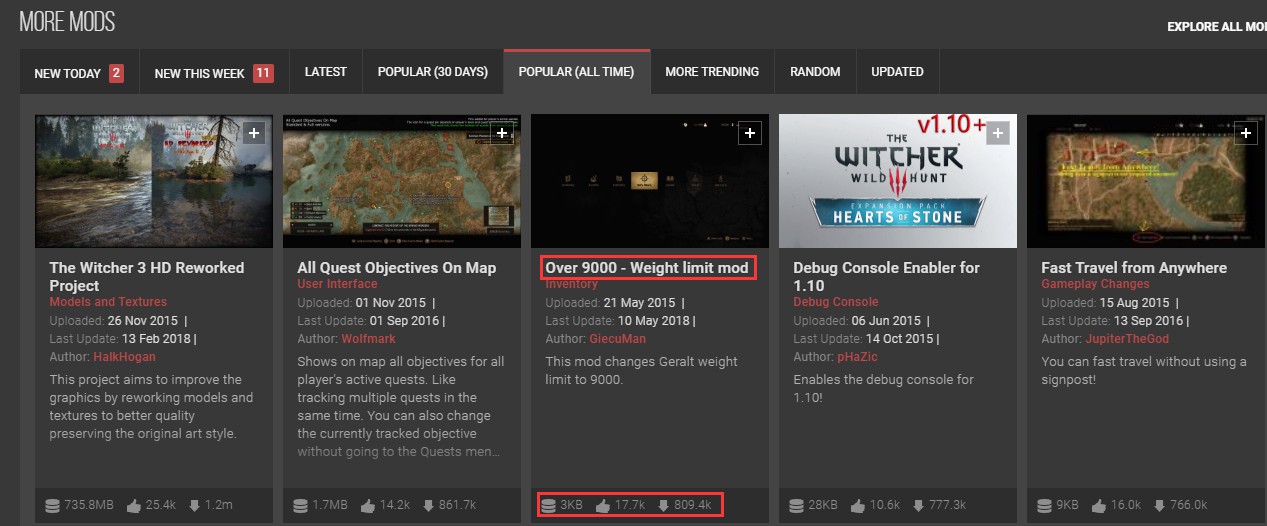
Task: Switch to More Trending tab
Action: tap(712, 72)
